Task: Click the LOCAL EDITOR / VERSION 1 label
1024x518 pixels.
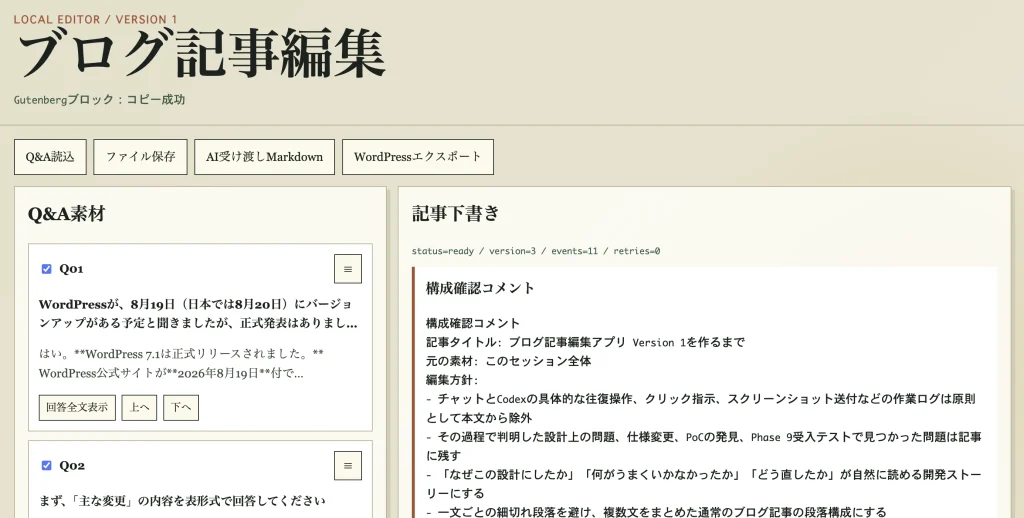Action: coord(95,20)
